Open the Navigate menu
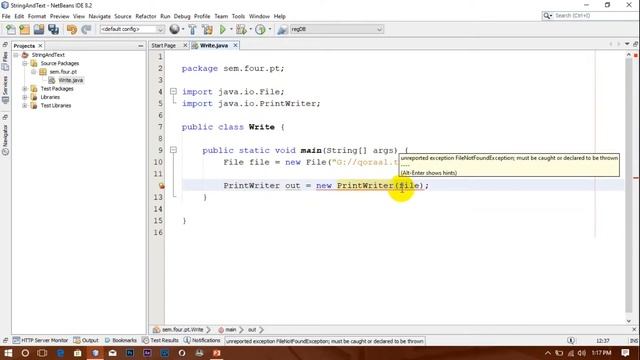 click(100, 16)
